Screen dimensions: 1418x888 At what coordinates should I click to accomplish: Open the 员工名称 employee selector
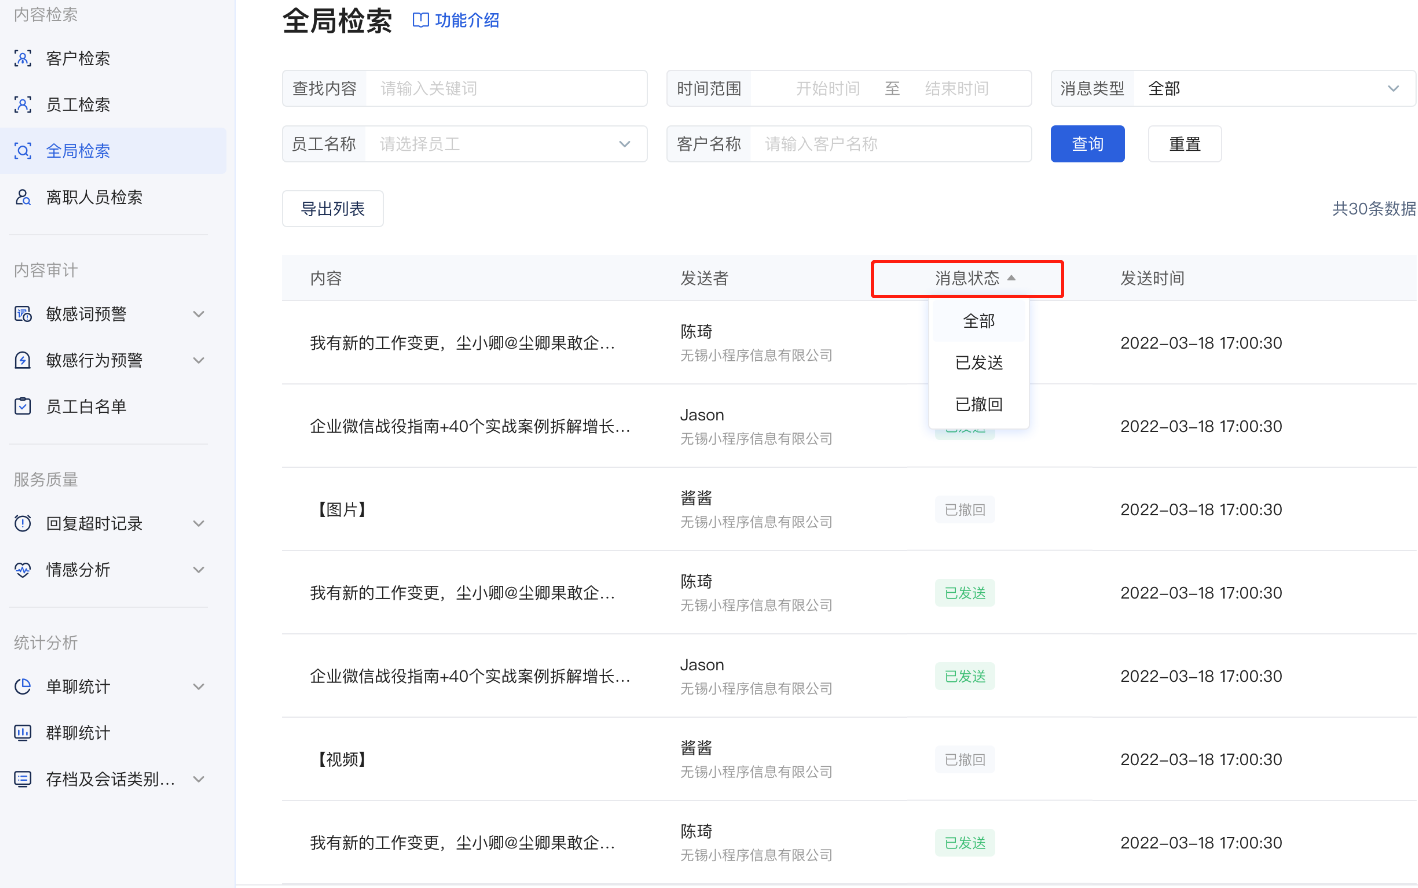click(465, 144)
